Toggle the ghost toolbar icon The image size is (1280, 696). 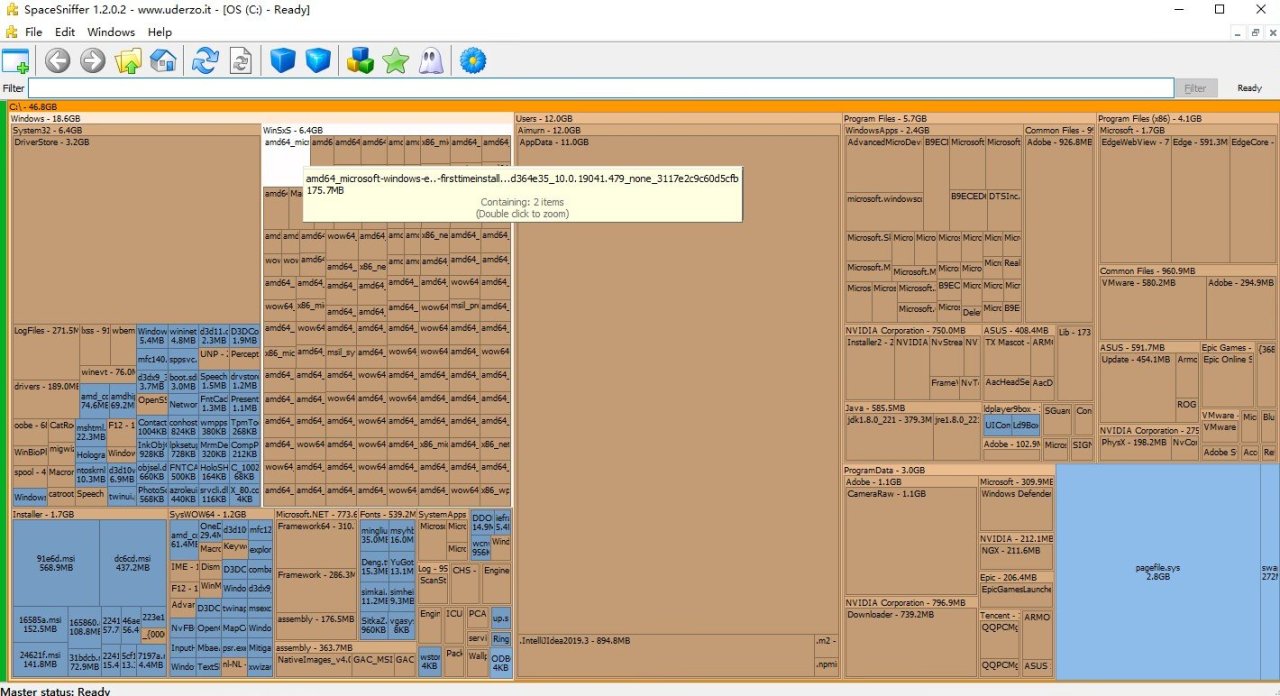click(x=430, y=61)
